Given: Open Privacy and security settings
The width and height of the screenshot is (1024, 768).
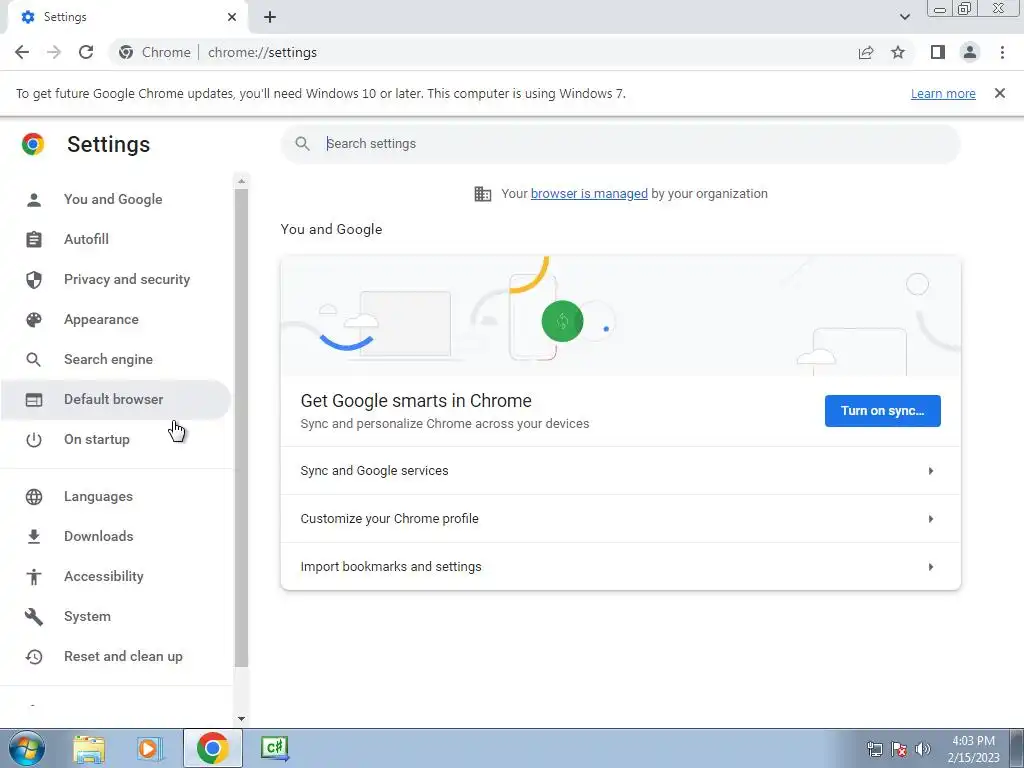Looking at the screenshot, I should pos(116,280).
